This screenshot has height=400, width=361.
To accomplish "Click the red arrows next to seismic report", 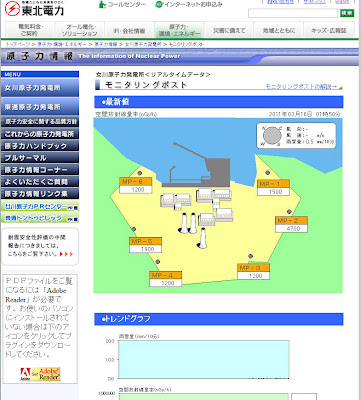I will tap(66, 254).
